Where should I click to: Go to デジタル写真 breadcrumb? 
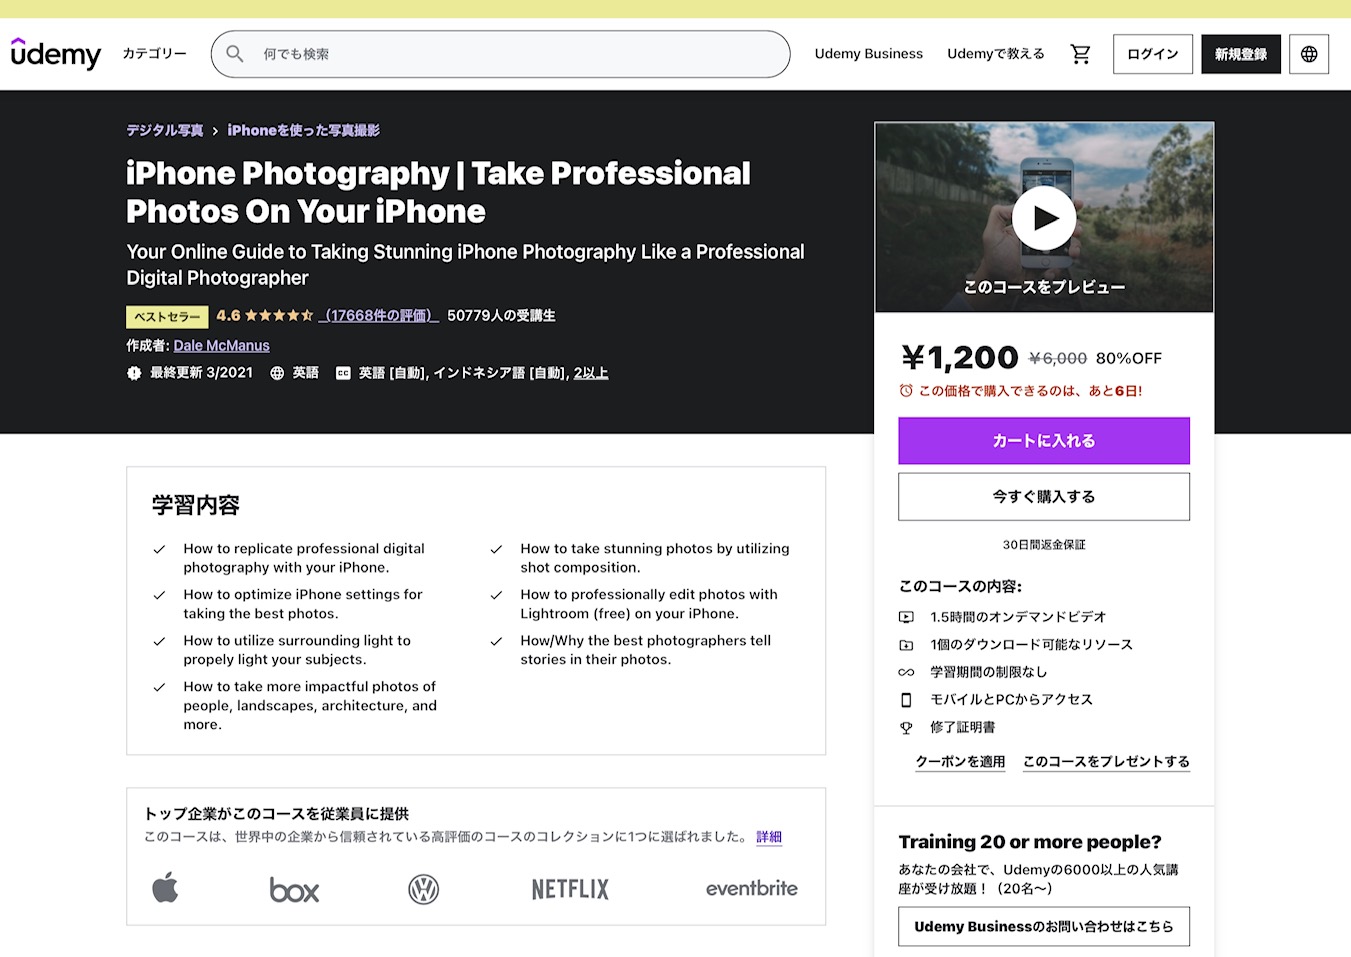coord(165,130)
